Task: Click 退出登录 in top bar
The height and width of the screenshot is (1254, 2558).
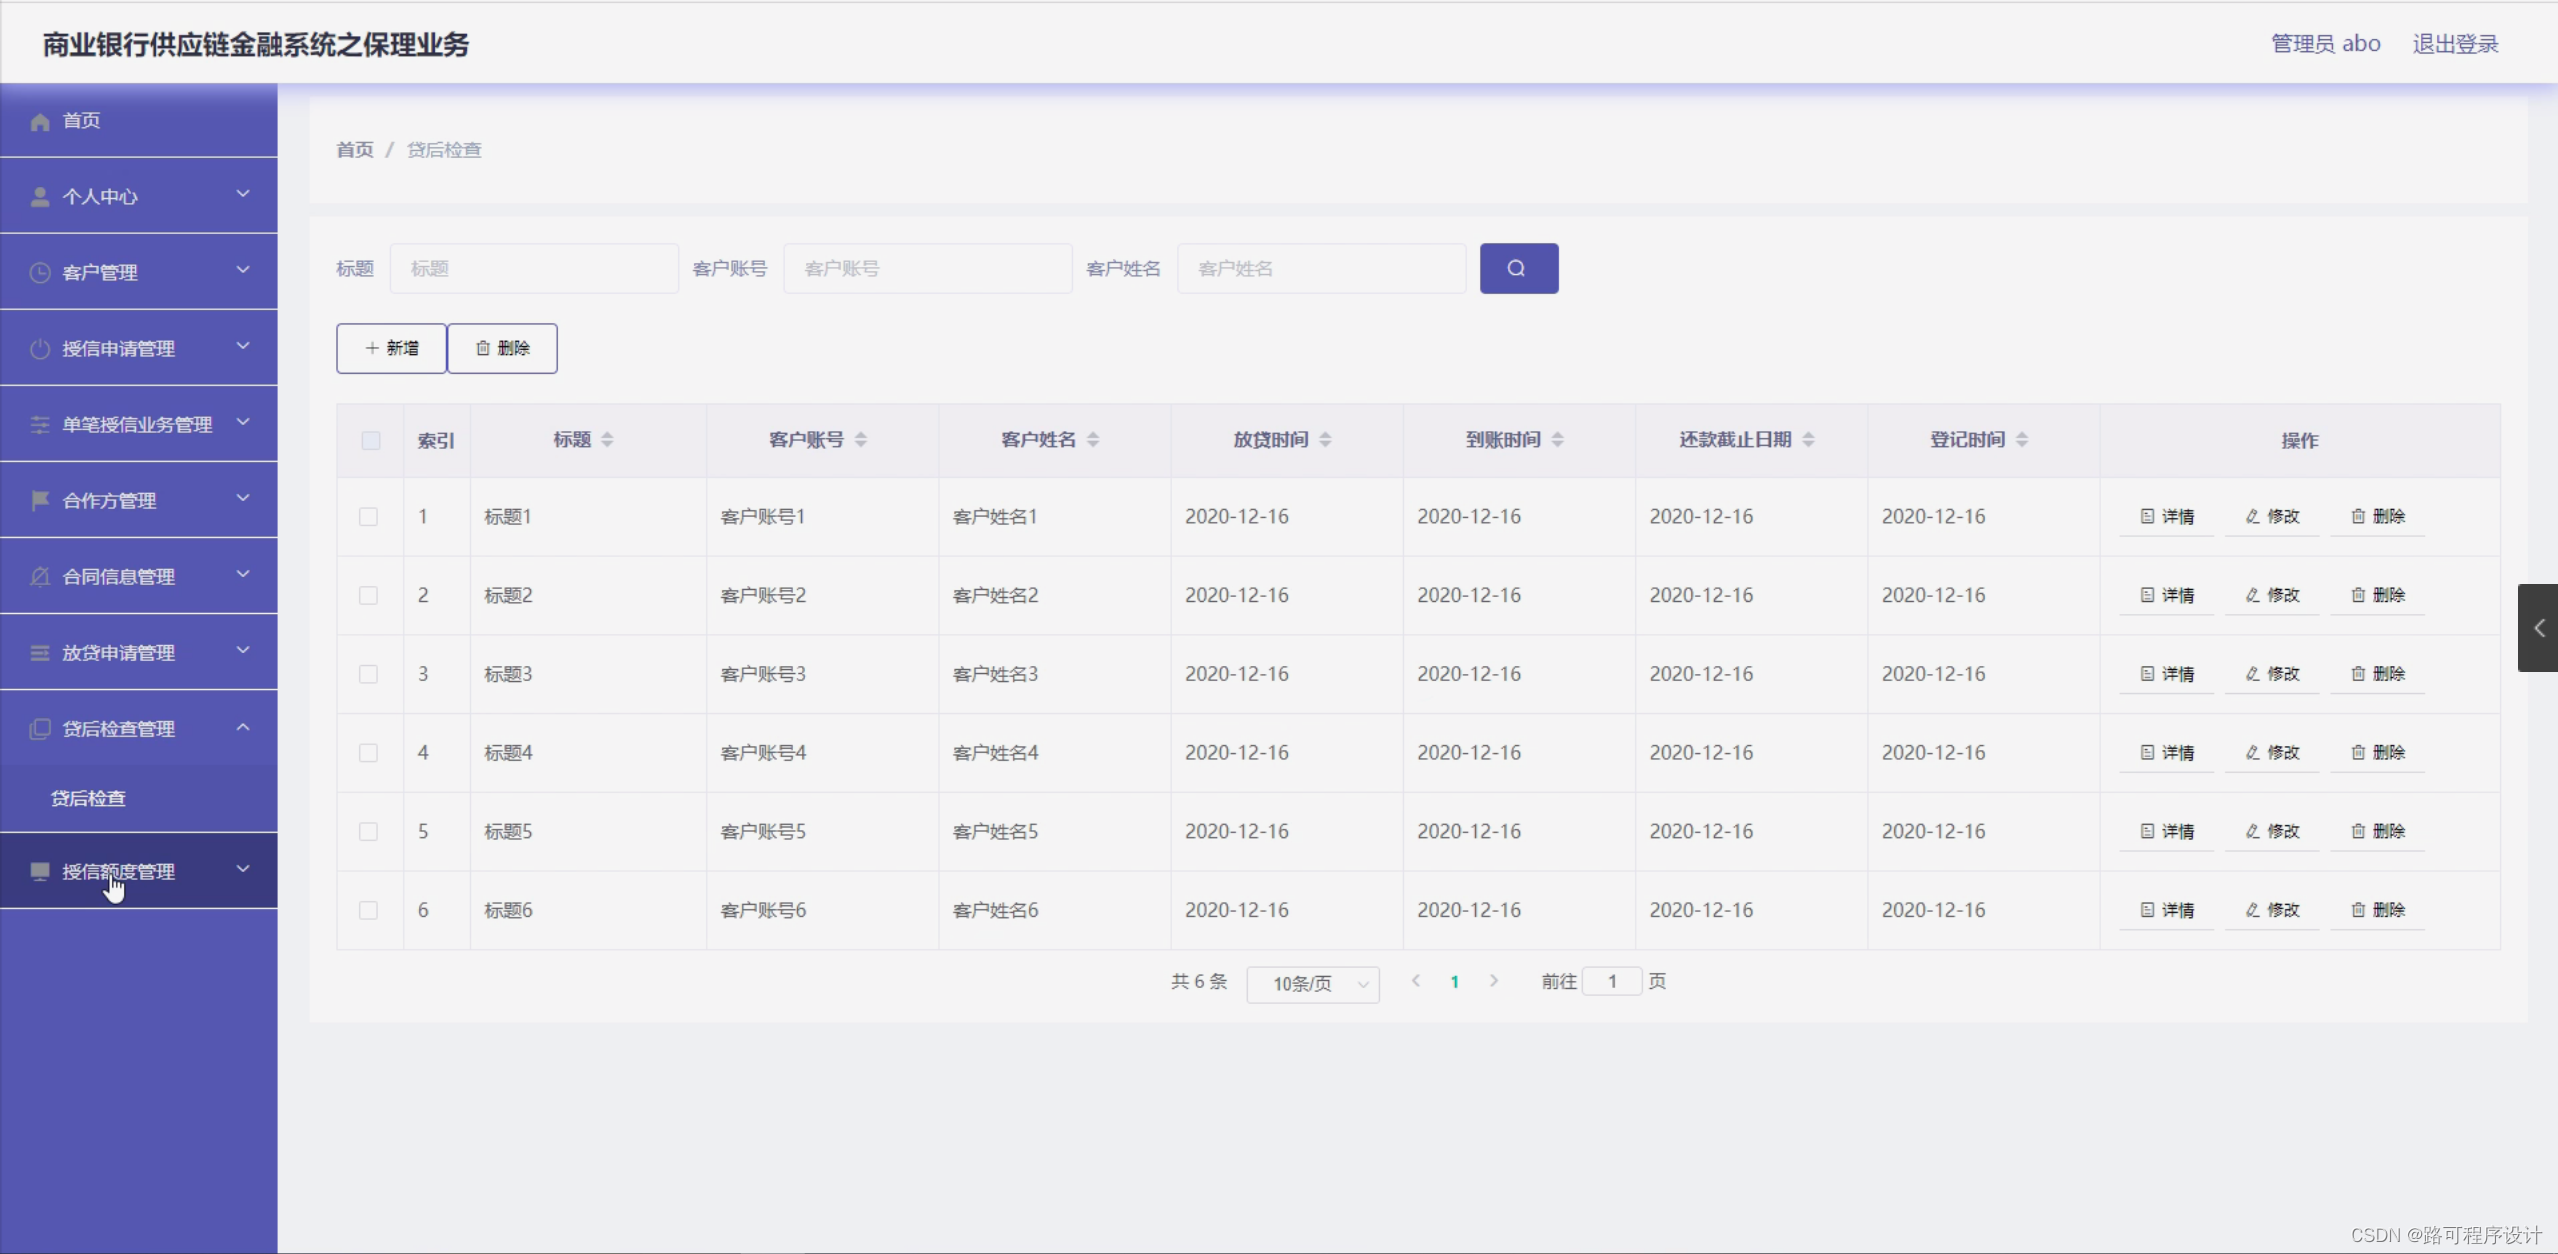Action: coord(2454,43)
